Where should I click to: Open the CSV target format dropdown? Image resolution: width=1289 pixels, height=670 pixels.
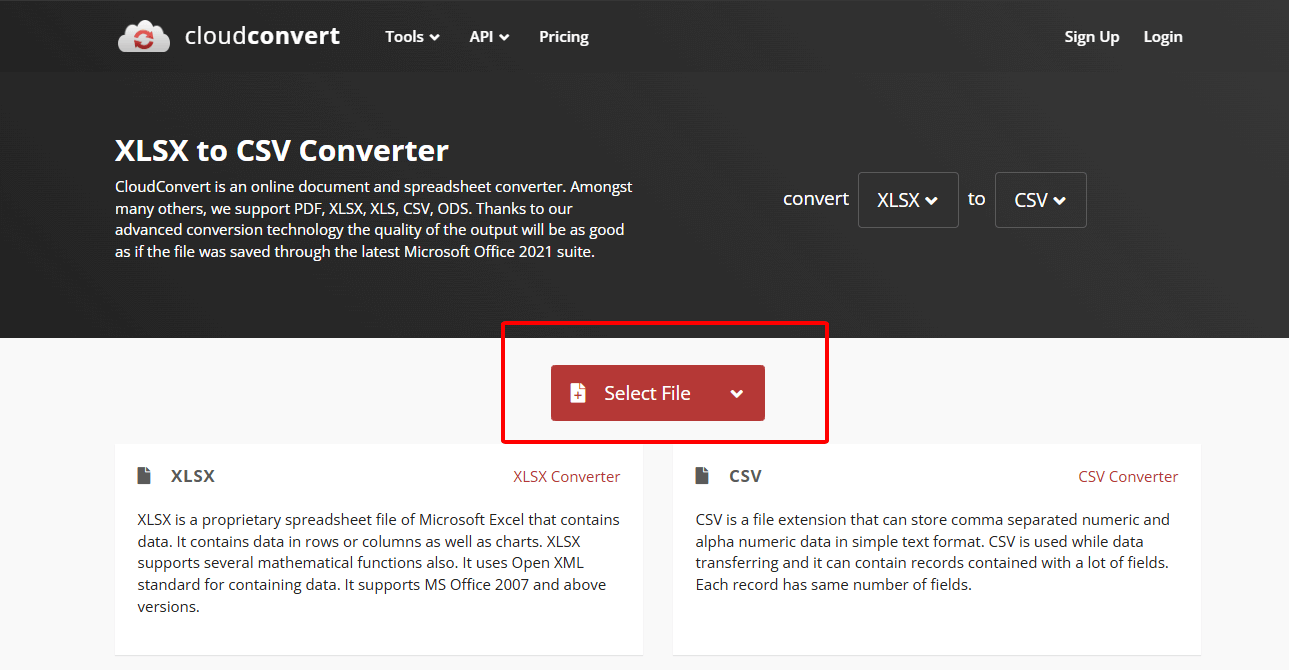tap(1040, 200)
